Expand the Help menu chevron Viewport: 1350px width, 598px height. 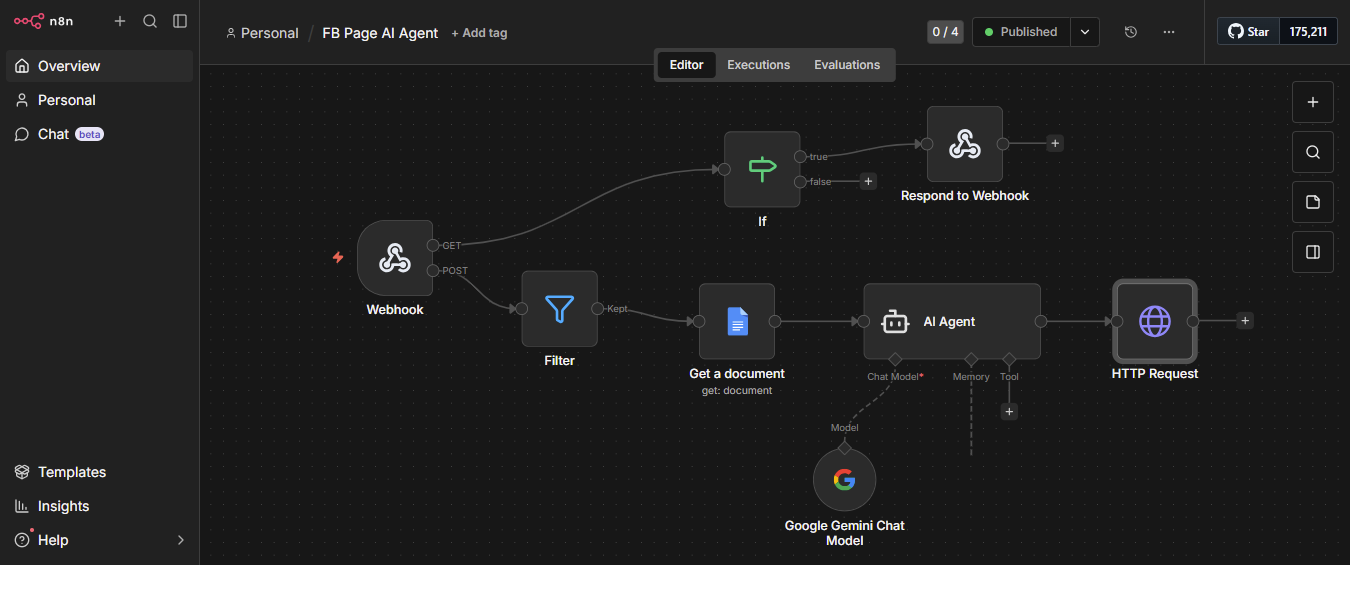point(181,540)
